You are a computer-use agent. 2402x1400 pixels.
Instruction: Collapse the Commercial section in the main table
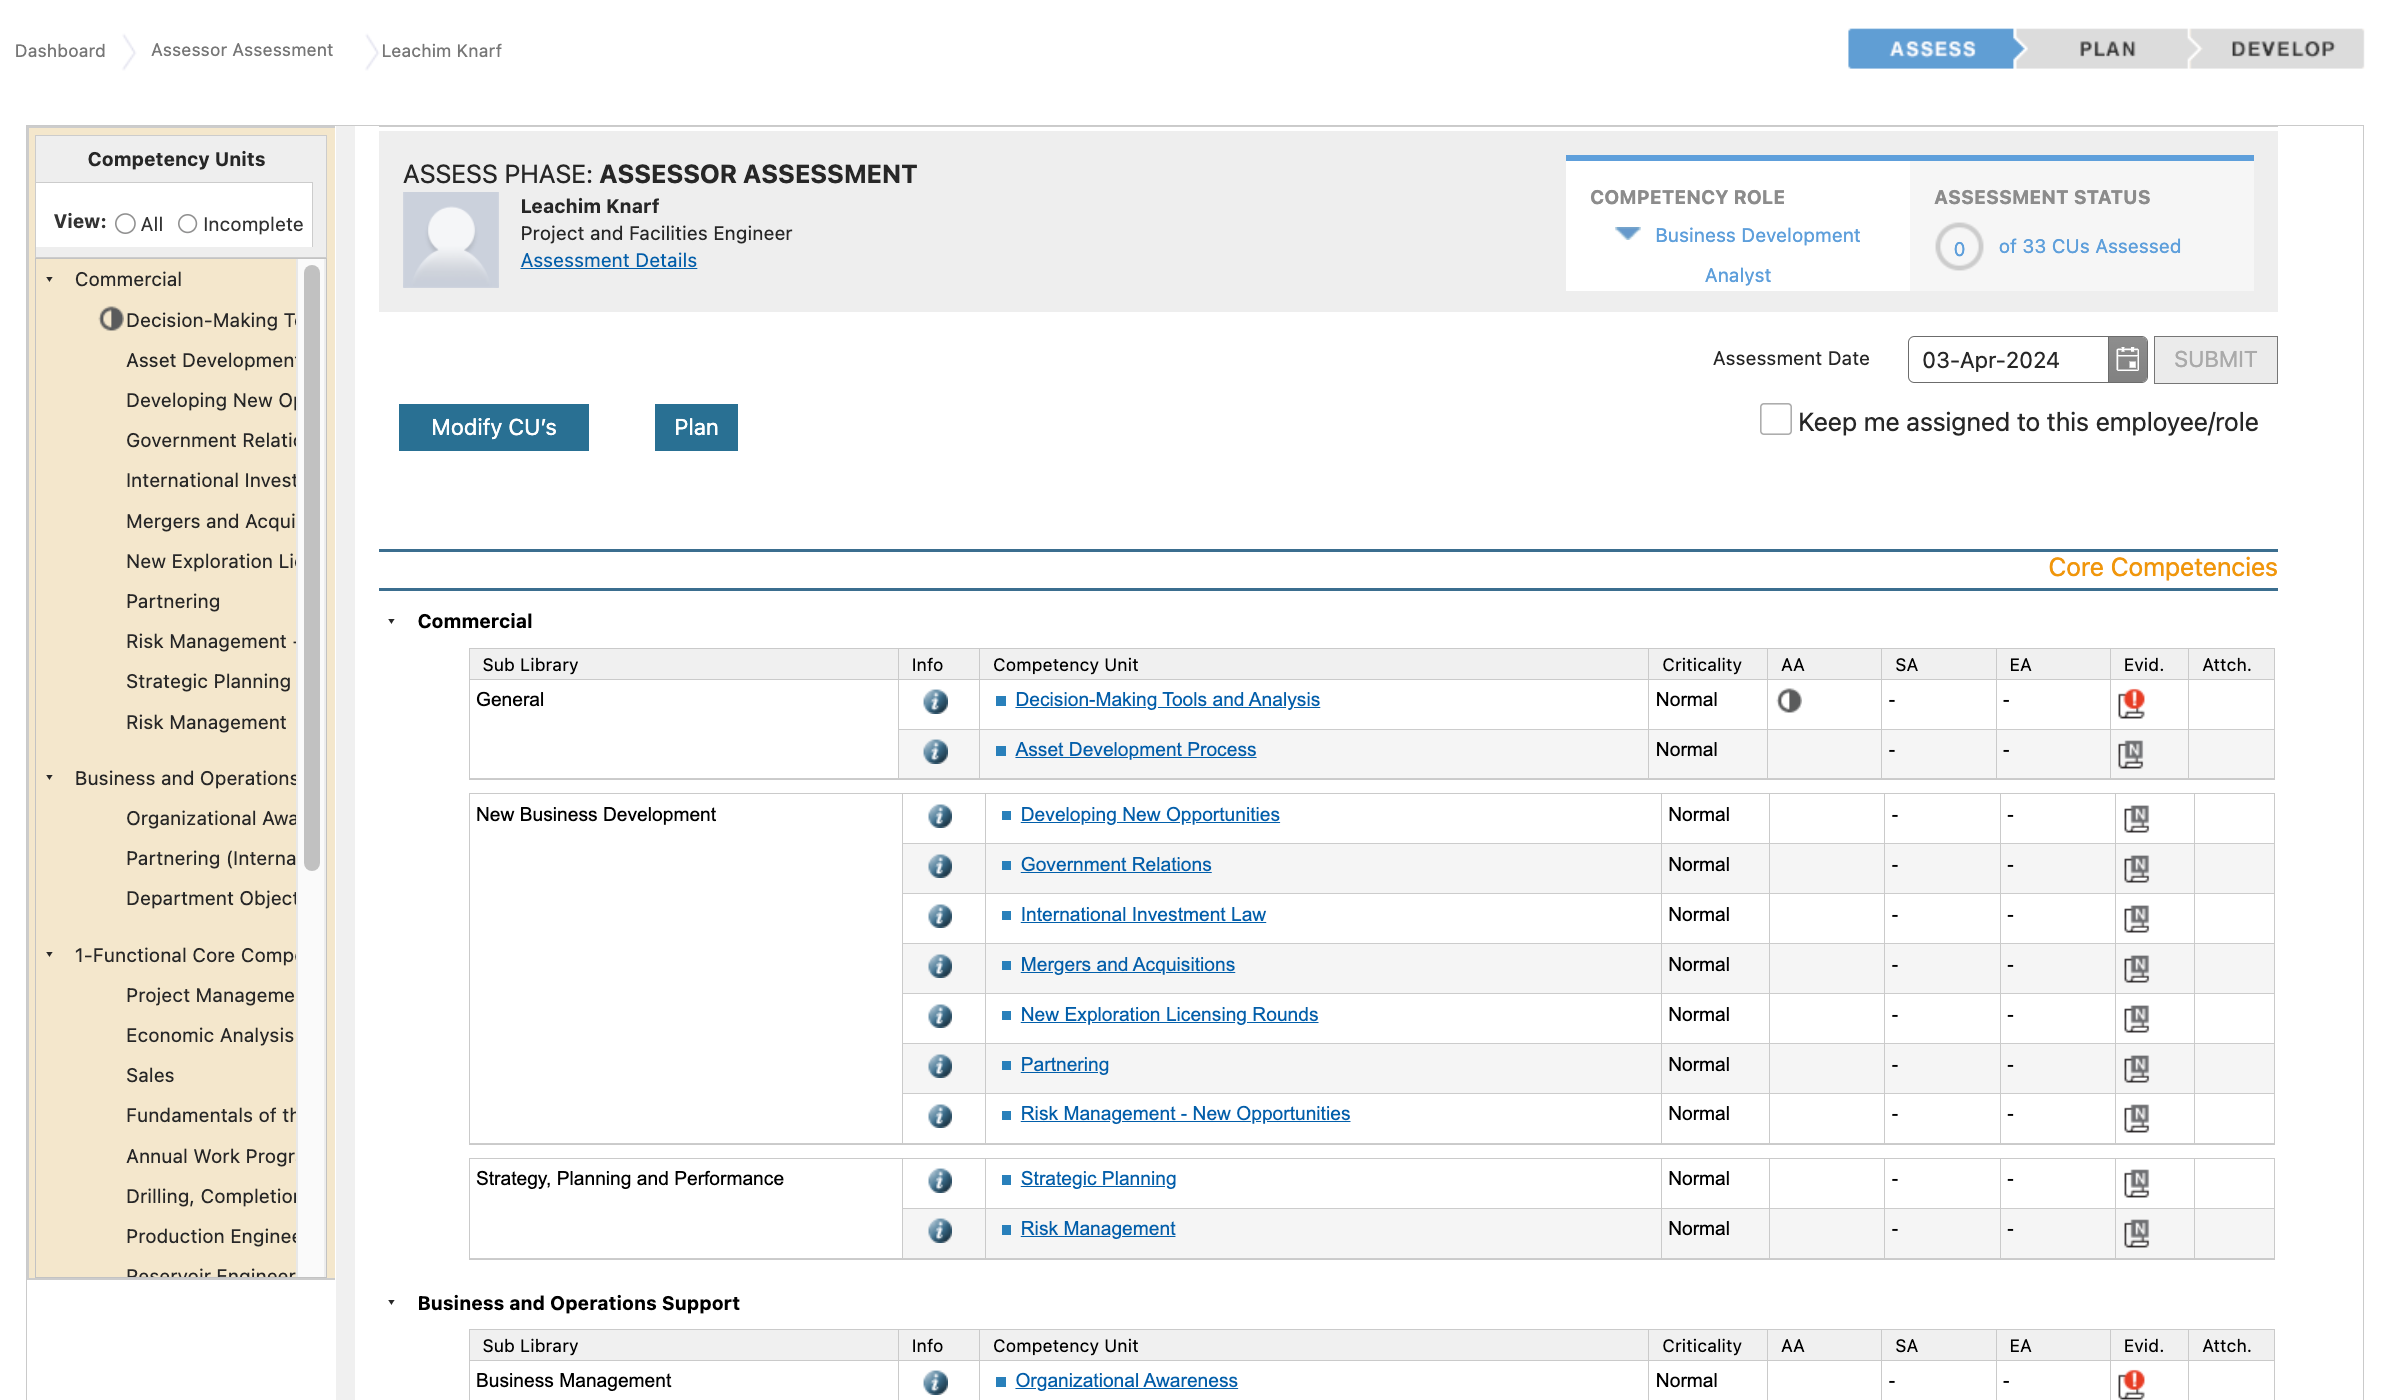(390, 621)
